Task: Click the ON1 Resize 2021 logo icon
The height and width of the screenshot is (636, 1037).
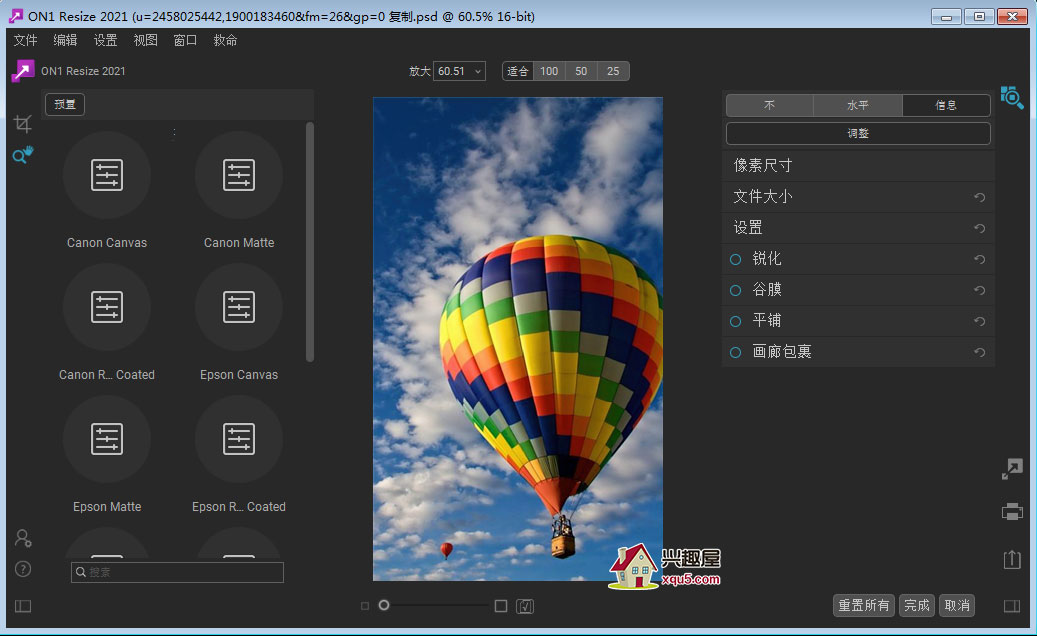Action: click(22, 71)
